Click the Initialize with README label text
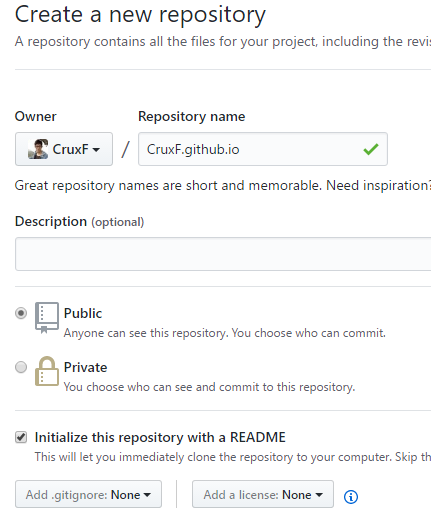The image size is (431, 513). coord(160,437)
